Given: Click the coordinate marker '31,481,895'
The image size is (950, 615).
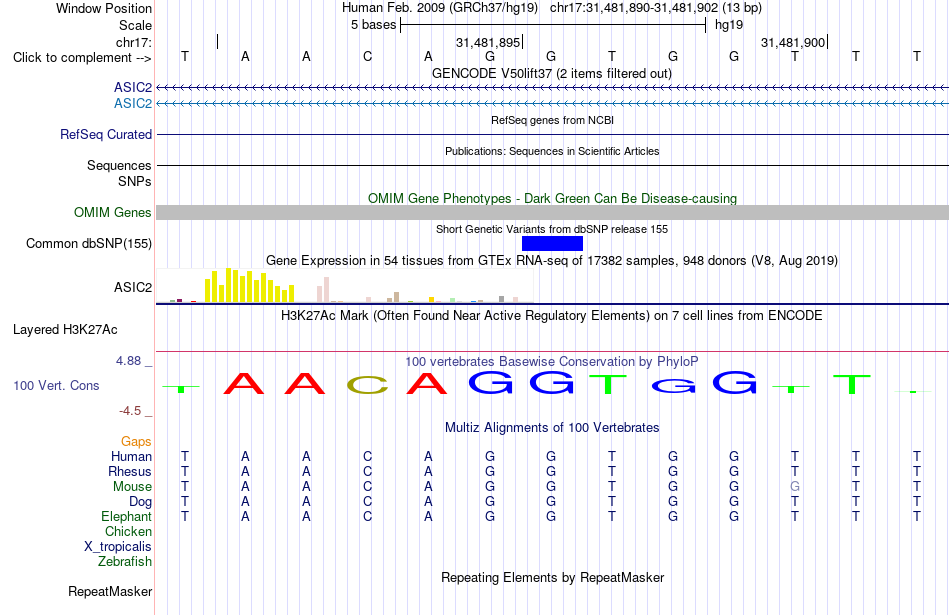Looking at the screenshot, I should 488,42.
